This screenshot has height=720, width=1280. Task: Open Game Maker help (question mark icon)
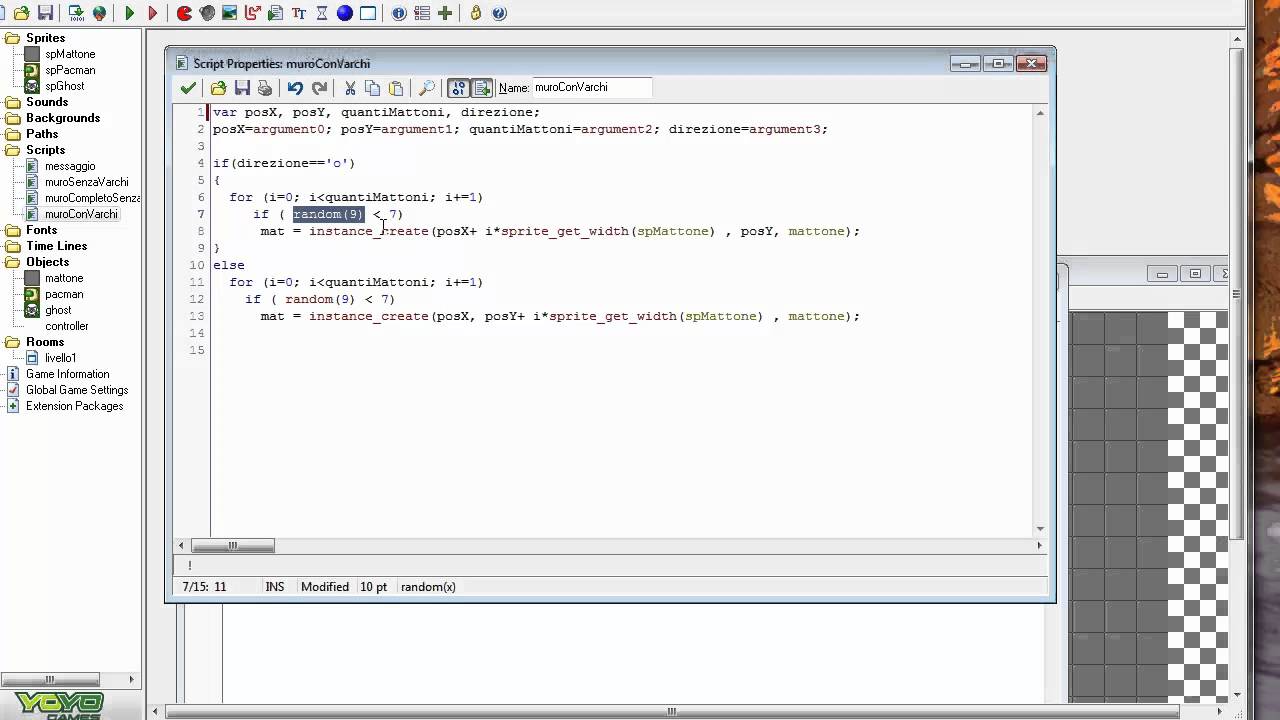pyautogui.click(x=500, y=13)
